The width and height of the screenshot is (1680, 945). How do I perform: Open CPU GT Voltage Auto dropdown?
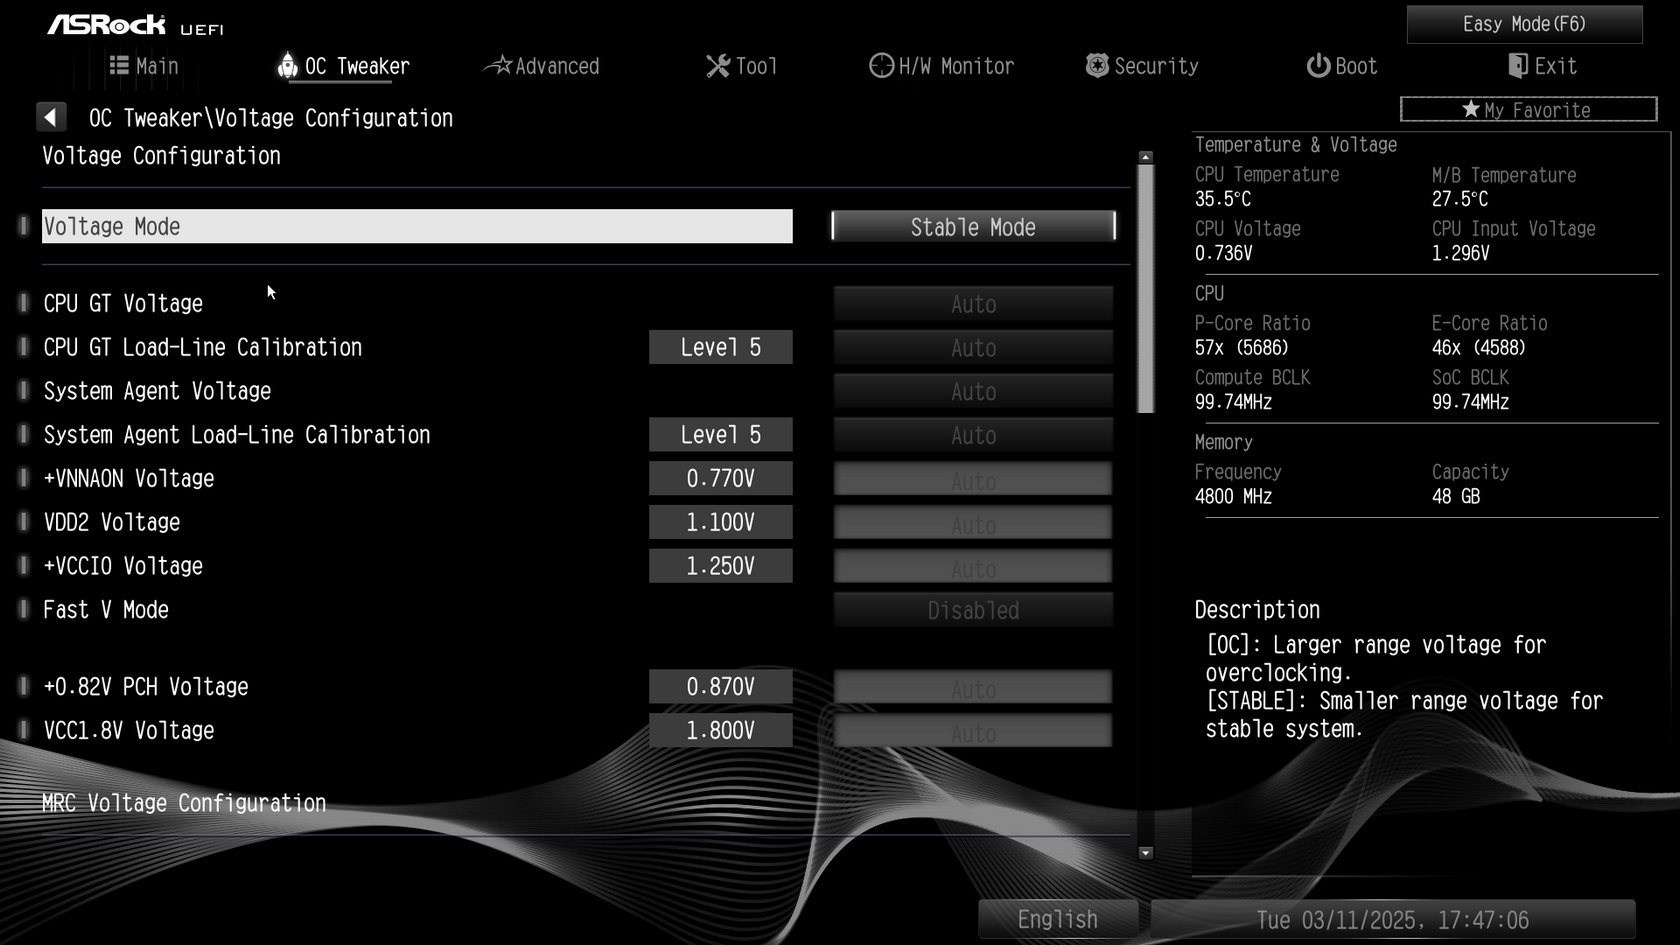[973, 303]
